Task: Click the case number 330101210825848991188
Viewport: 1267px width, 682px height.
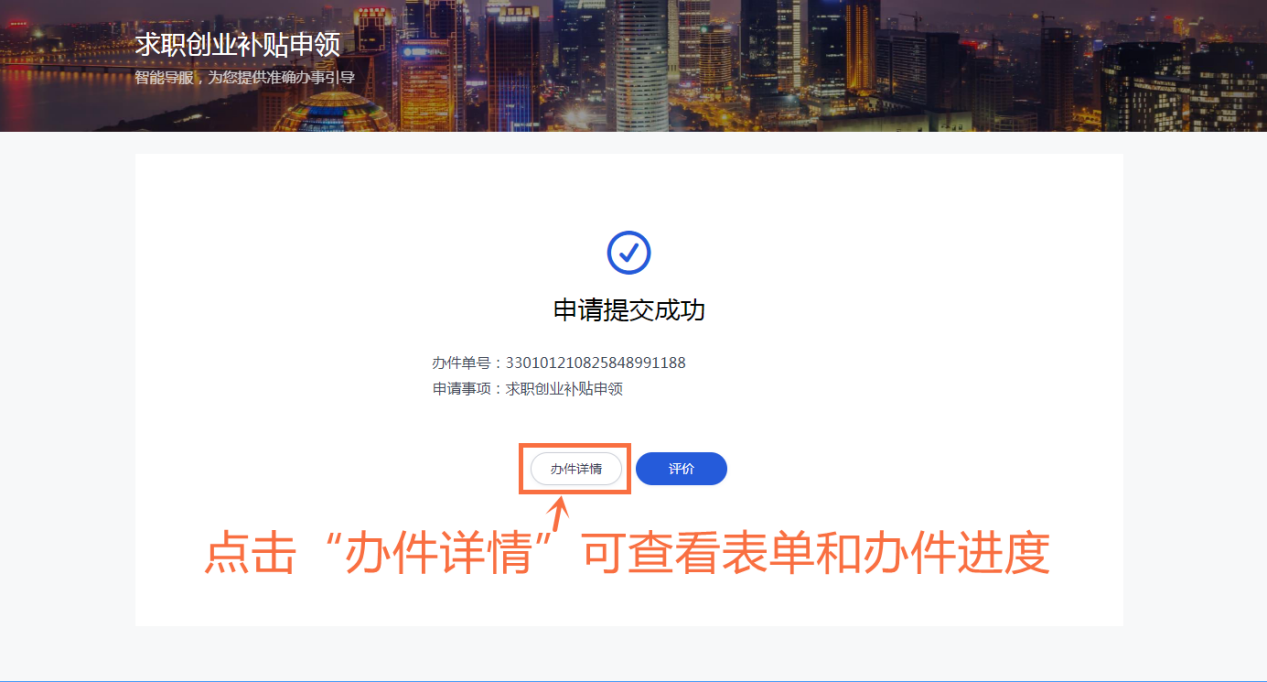Action: pos(596,363)
